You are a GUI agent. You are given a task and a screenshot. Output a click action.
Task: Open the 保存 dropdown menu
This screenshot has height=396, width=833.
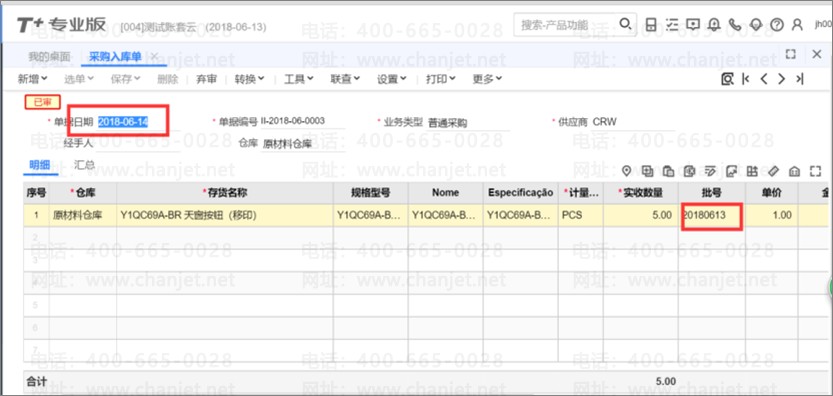[125, 79]
